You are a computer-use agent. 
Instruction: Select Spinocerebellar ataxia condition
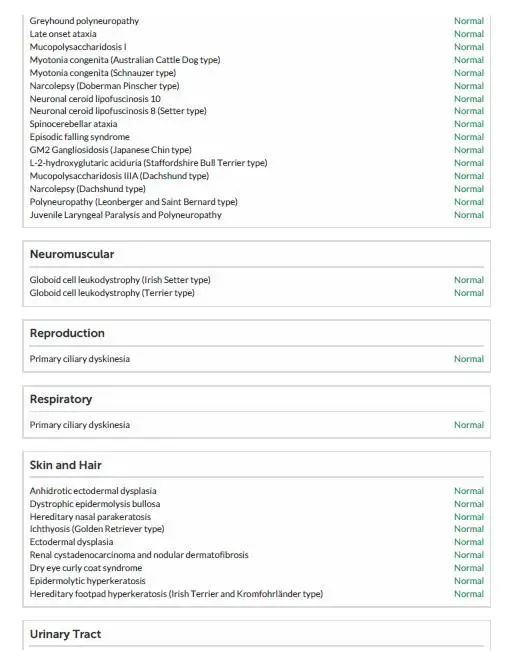coord(73,124)
